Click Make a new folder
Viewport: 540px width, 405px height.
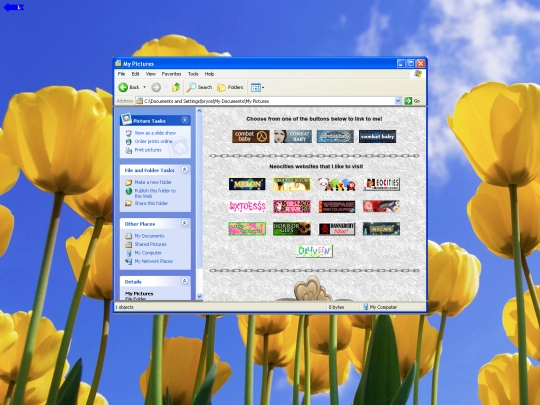[x=153, y=182]
